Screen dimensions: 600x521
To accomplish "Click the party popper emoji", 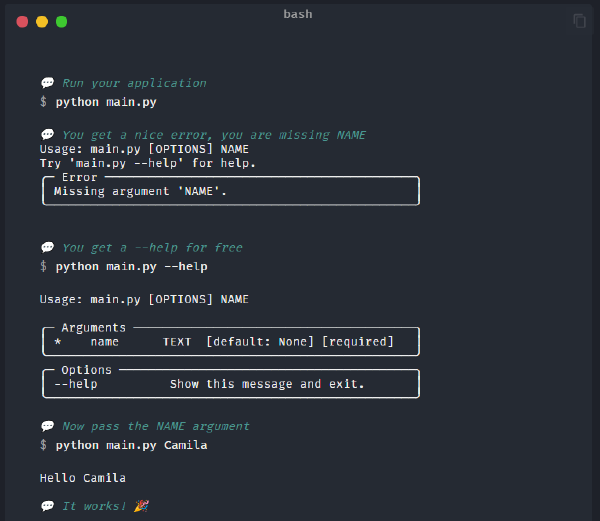I will (x=141, y=506).
